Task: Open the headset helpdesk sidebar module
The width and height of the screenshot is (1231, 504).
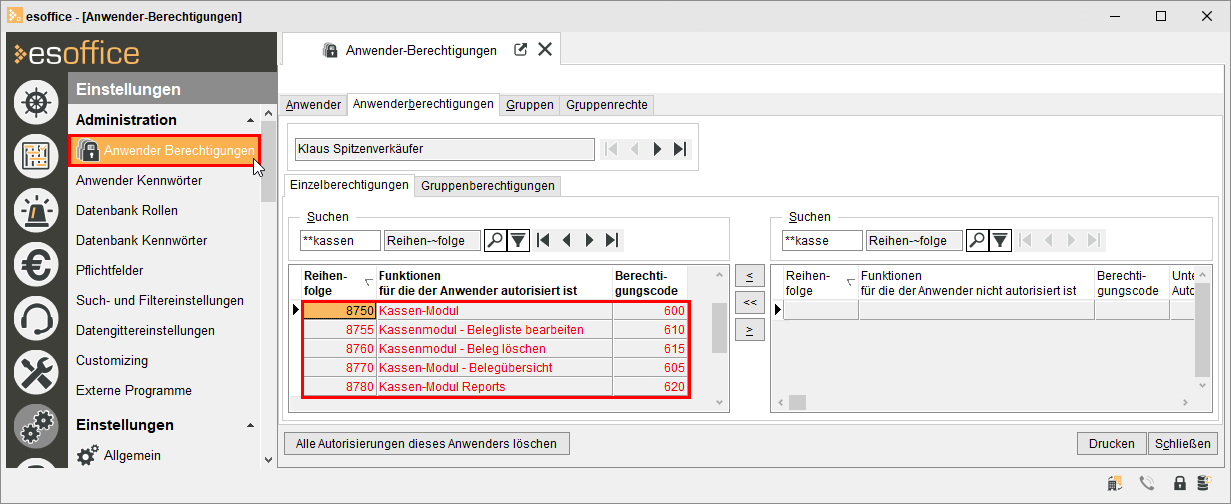Action: pos(35,317)
